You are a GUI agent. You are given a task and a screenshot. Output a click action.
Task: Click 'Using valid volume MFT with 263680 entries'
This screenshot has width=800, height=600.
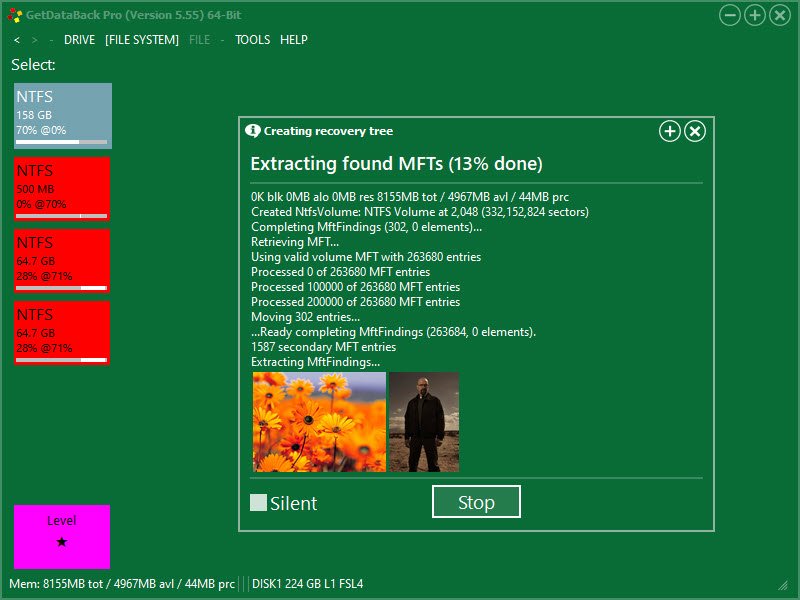(366, 257)
